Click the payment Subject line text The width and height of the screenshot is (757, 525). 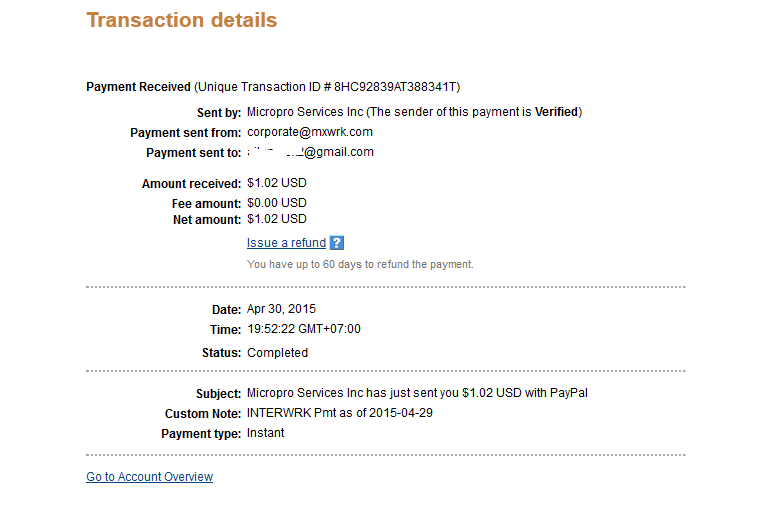417,393
